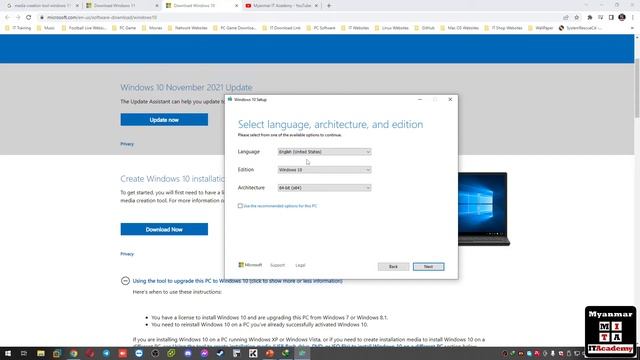
Task: Close the 'Download Windows 11' tab
Action: (x=157, y=6)
